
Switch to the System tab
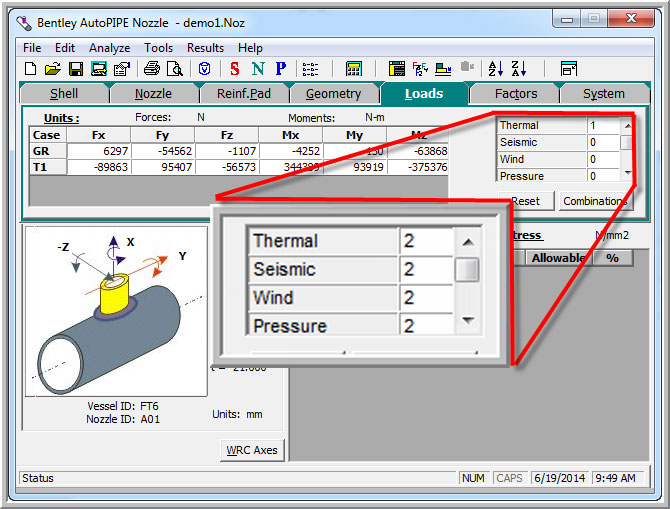604,94
